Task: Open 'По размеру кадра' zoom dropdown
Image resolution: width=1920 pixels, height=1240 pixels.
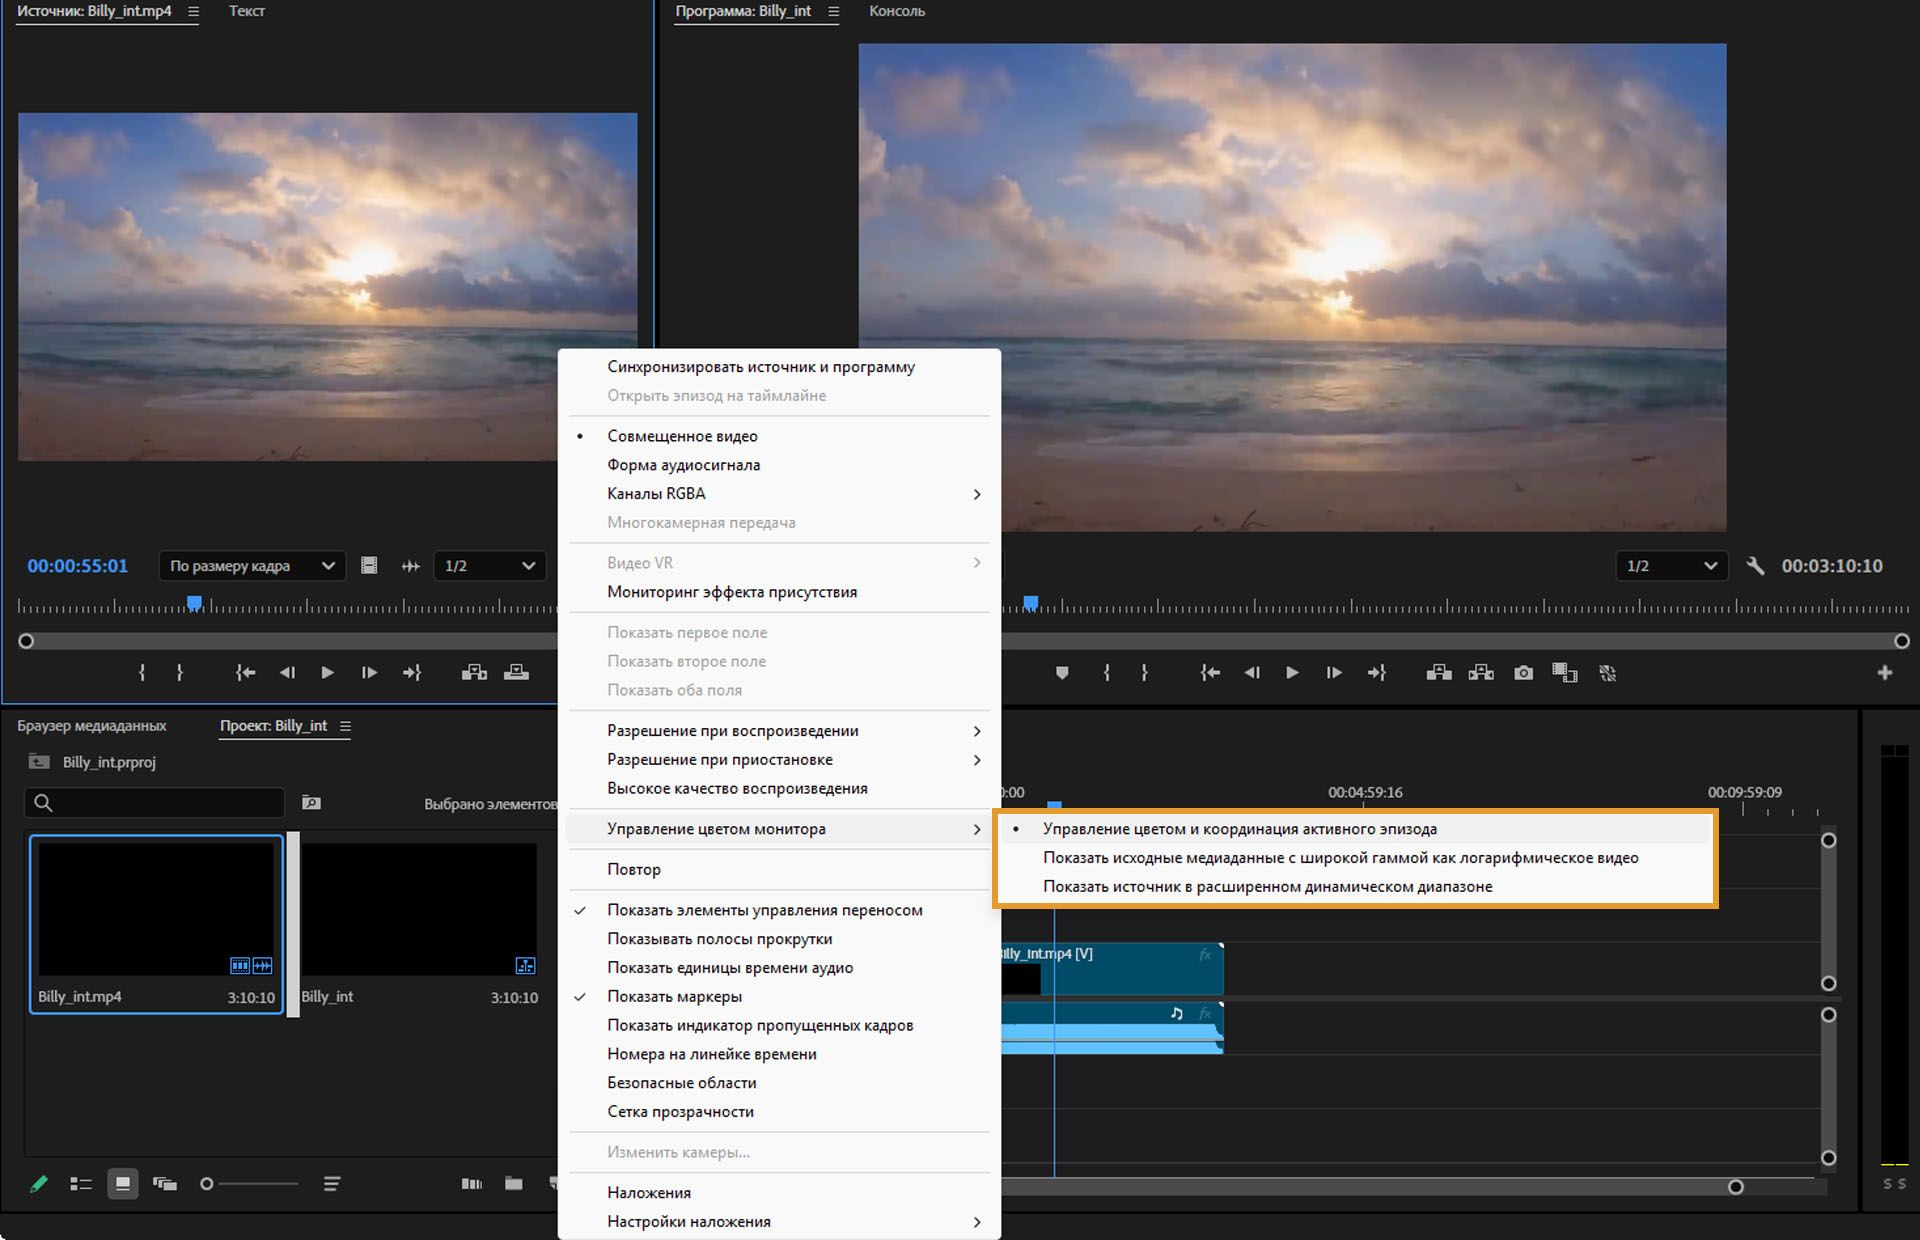Action: [252, 566]
